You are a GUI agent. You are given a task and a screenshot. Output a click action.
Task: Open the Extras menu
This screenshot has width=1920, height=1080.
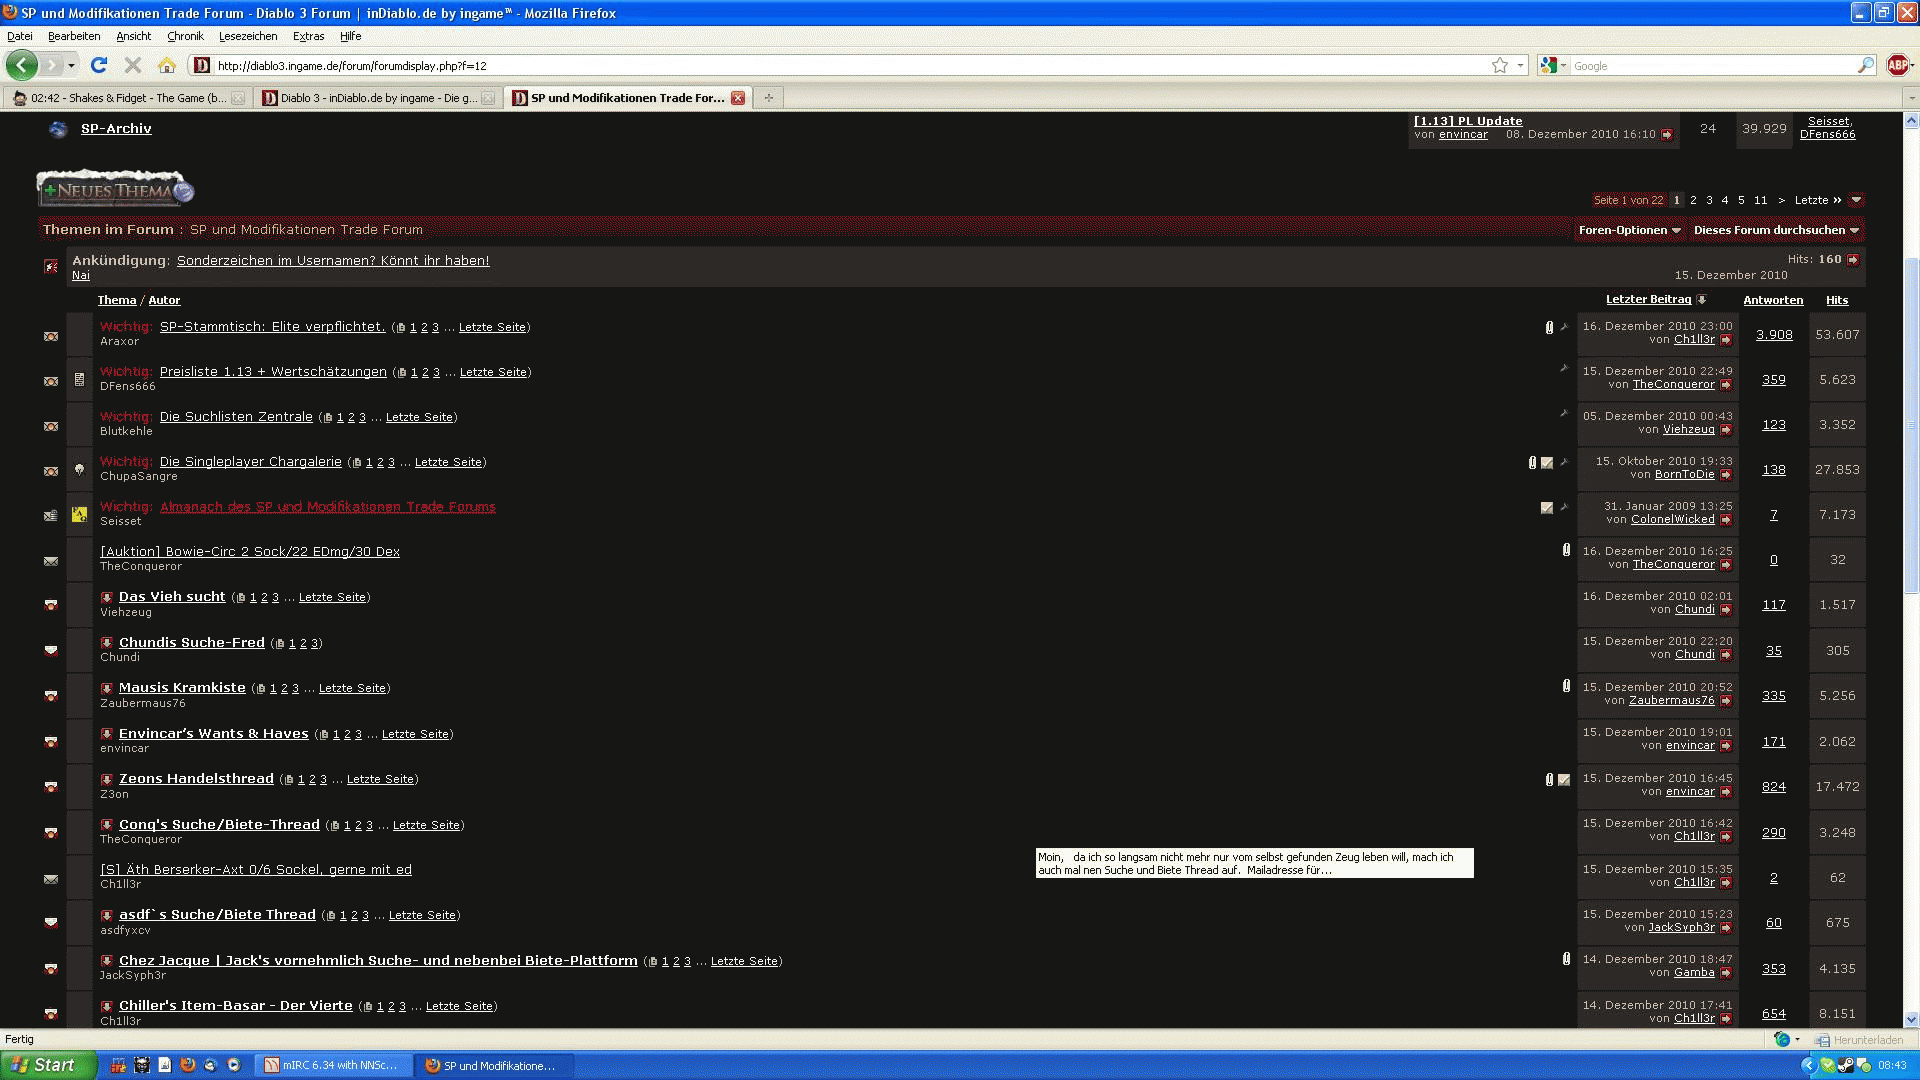click(x=308, y=36)
